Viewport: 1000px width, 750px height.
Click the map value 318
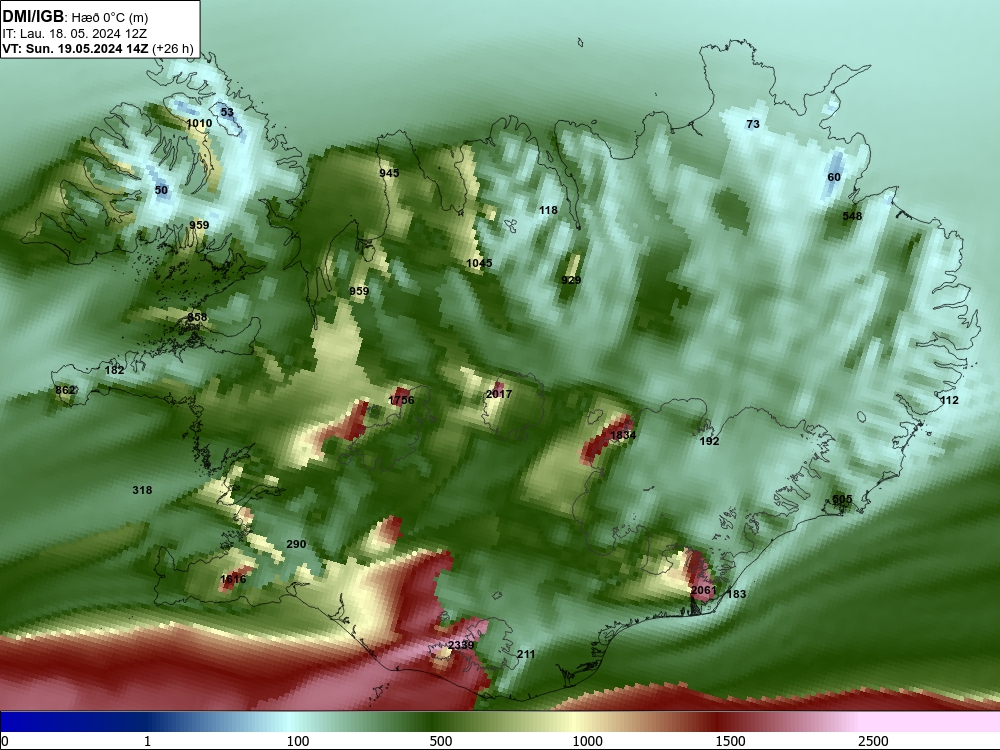pyautogui.click(x=142, y=490)
